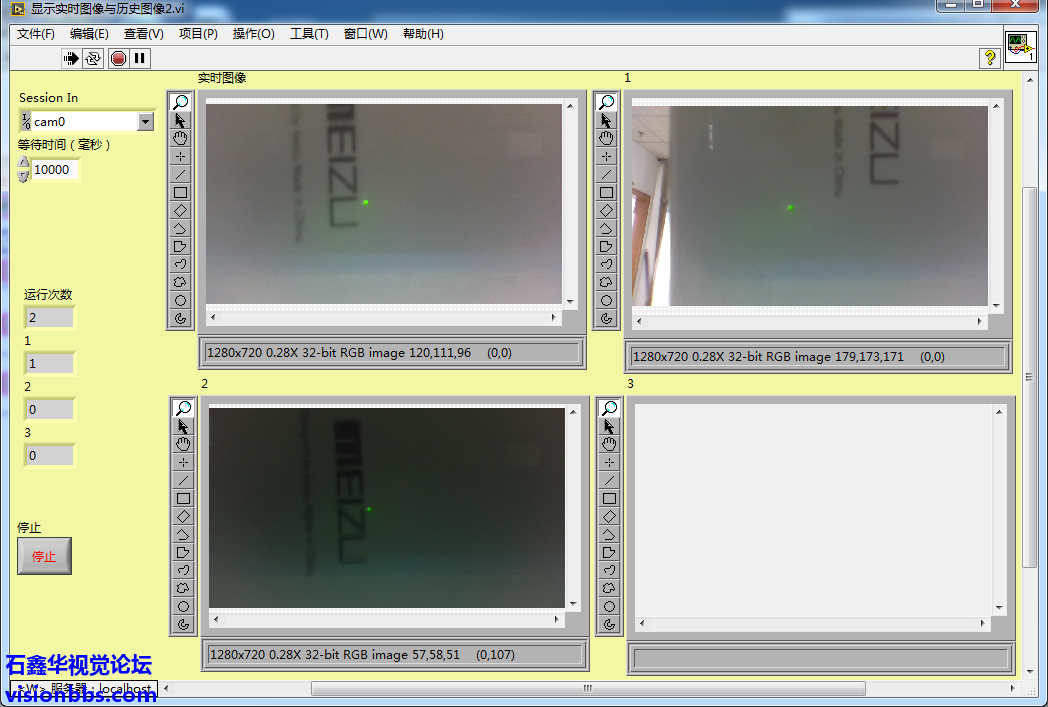1048x707 pixels.
Task: Click the red Abort Execution button
Action: (118, 58)
